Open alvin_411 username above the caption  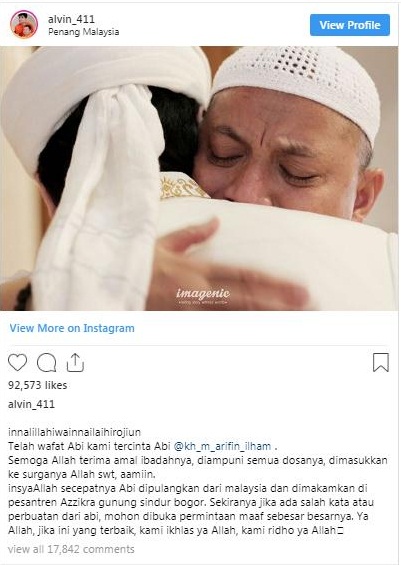click(31, 404)
